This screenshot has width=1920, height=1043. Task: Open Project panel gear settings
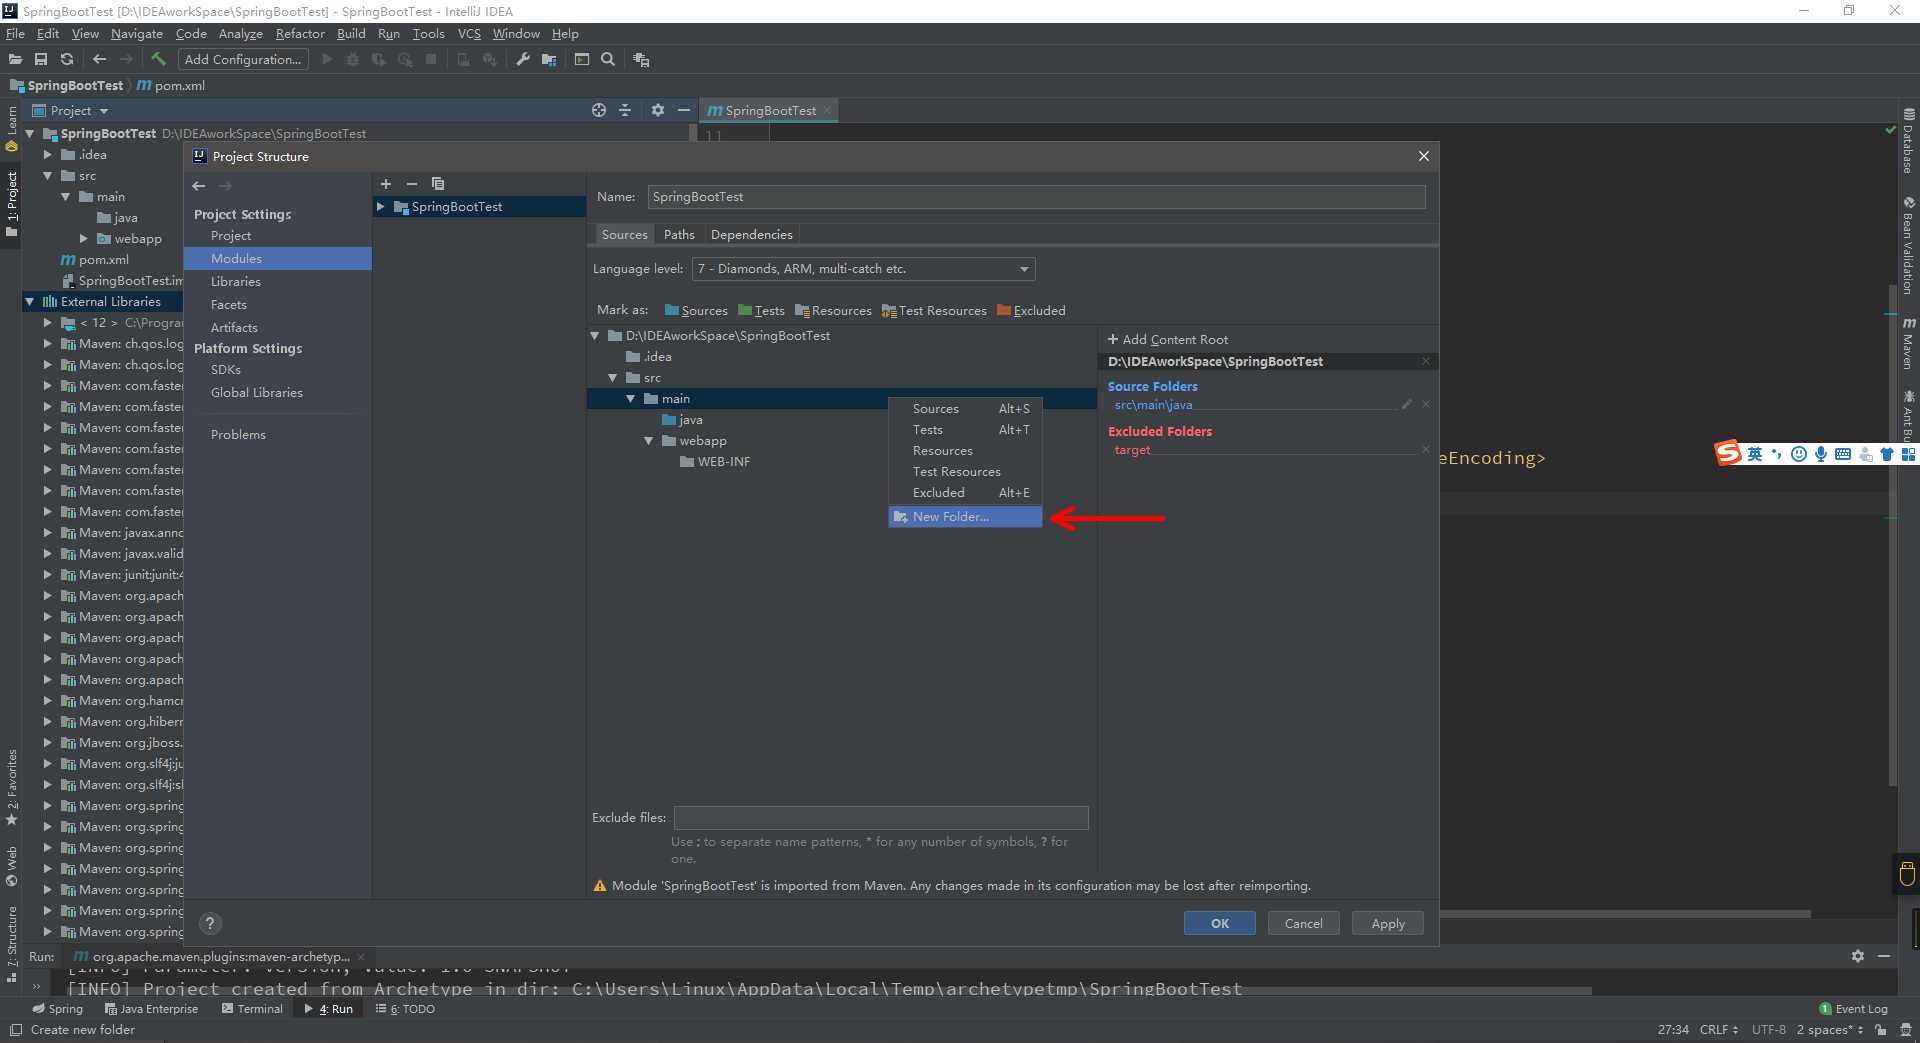point(657,110)
